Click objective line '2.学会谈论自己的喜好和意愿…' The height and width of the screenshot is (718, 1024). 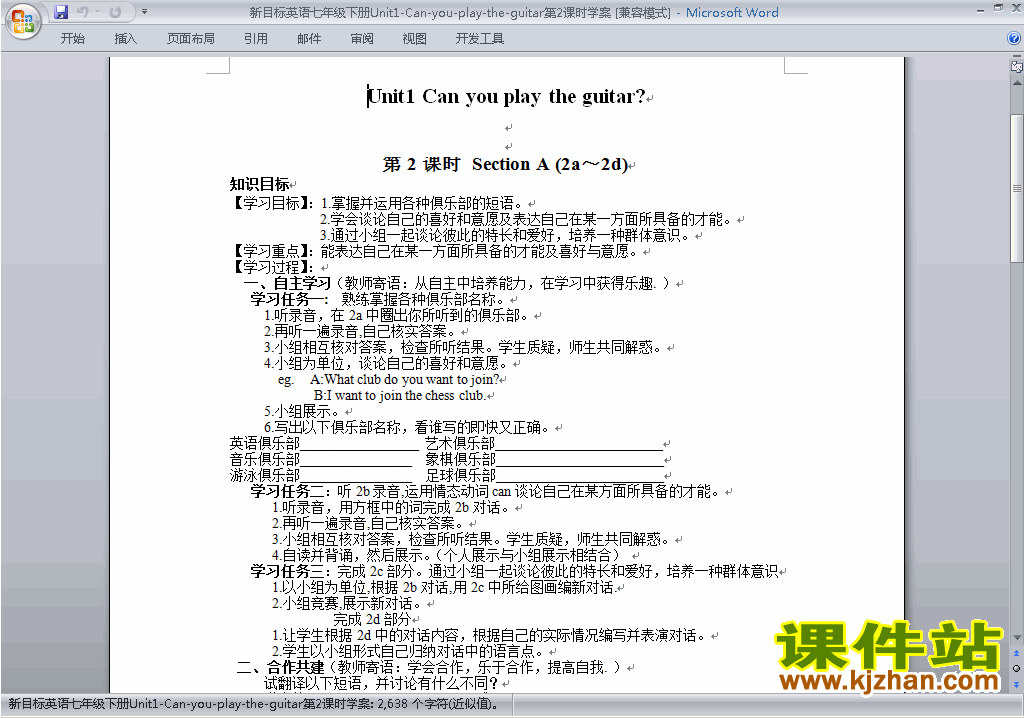(x=525, y=220)
